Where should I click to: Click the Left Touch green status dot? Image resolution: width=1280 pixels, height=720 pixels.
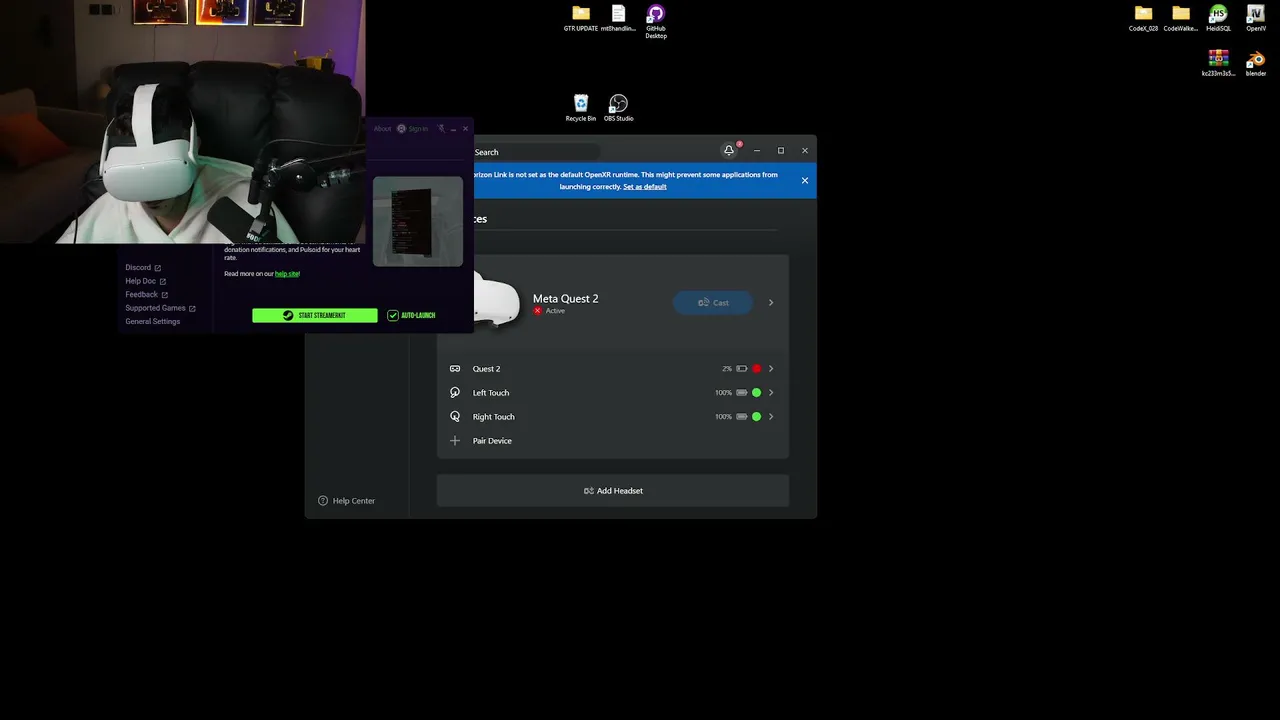[757, 393]
